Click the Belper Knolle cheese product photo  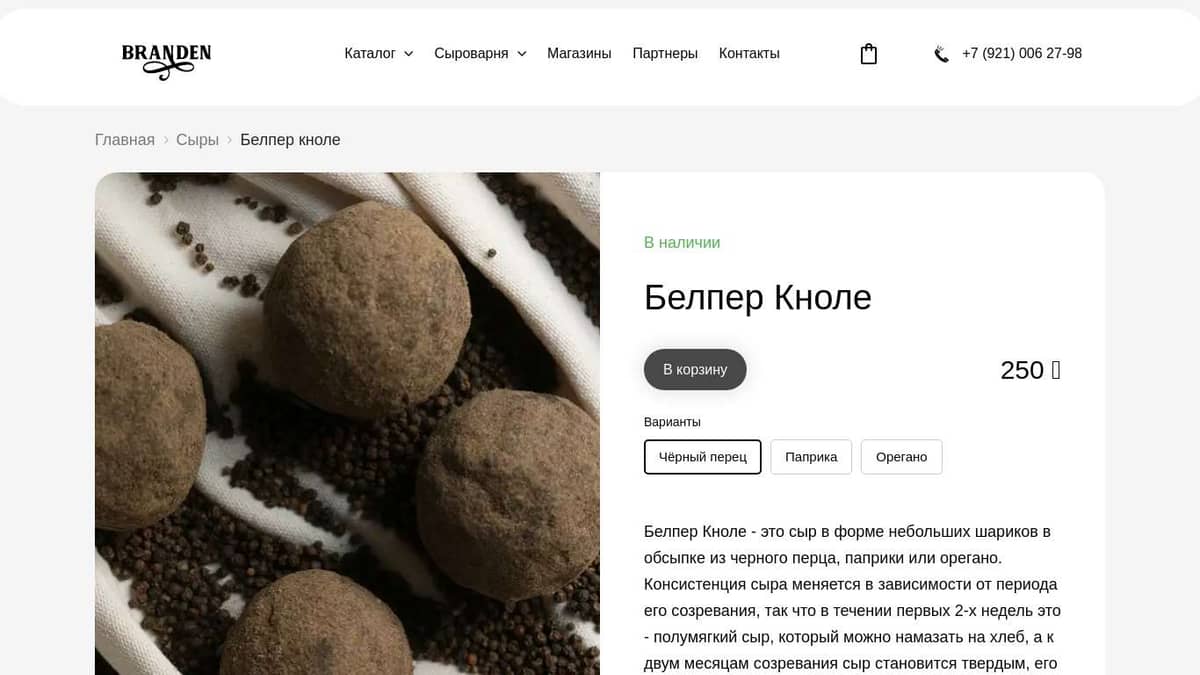(x=347, y=424)
